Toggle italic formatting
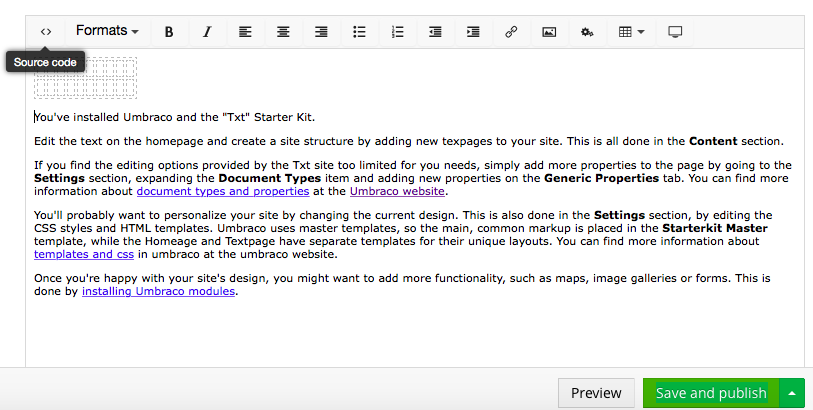Viewport: 813px width, 410px height. tap(207, 32)
